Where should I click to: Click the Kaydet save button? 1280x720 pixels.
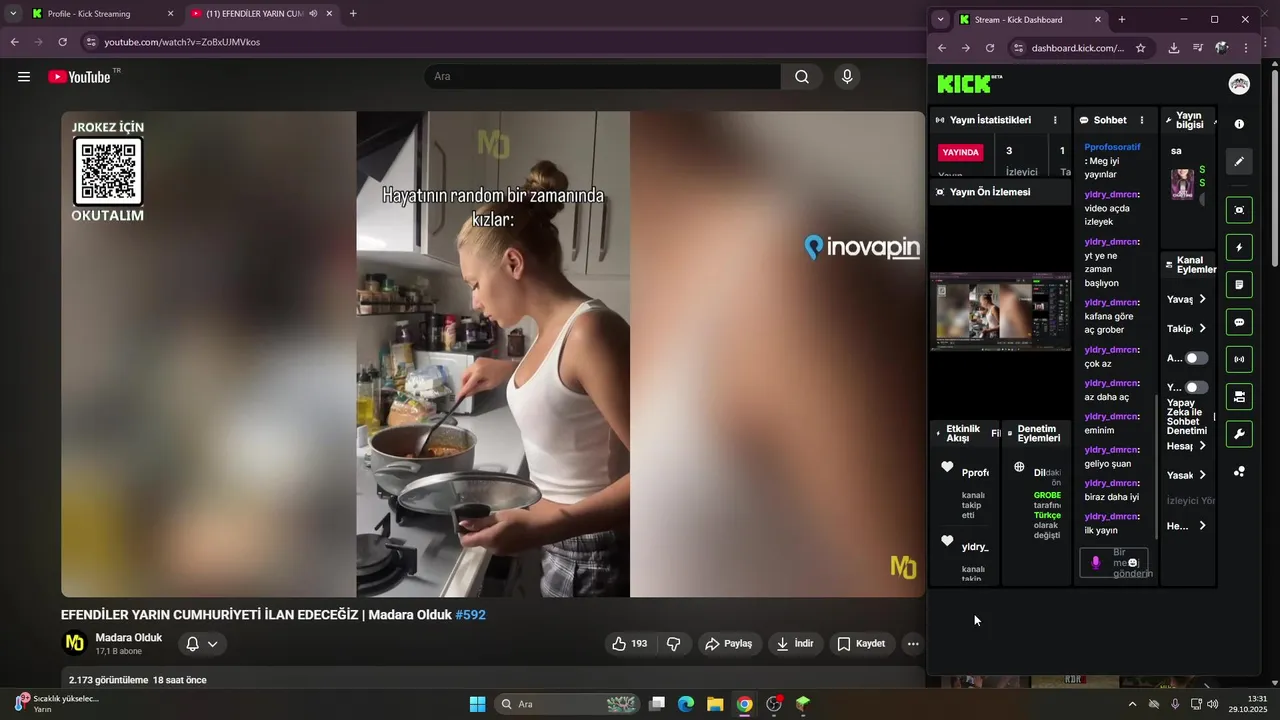(x=861, y=644)
